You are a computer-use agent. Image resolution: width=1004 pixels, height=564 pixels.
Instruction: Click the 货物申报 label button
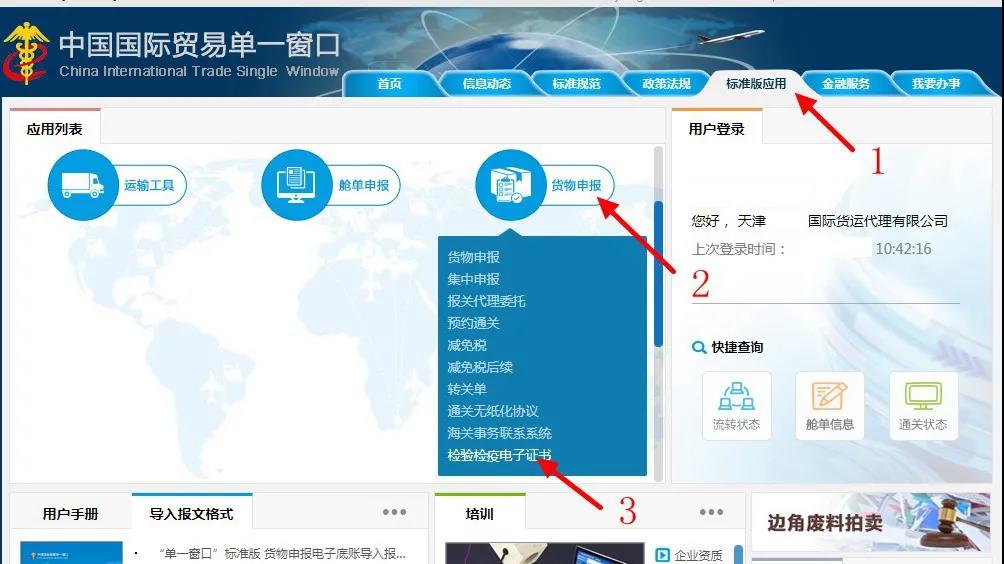576,186
